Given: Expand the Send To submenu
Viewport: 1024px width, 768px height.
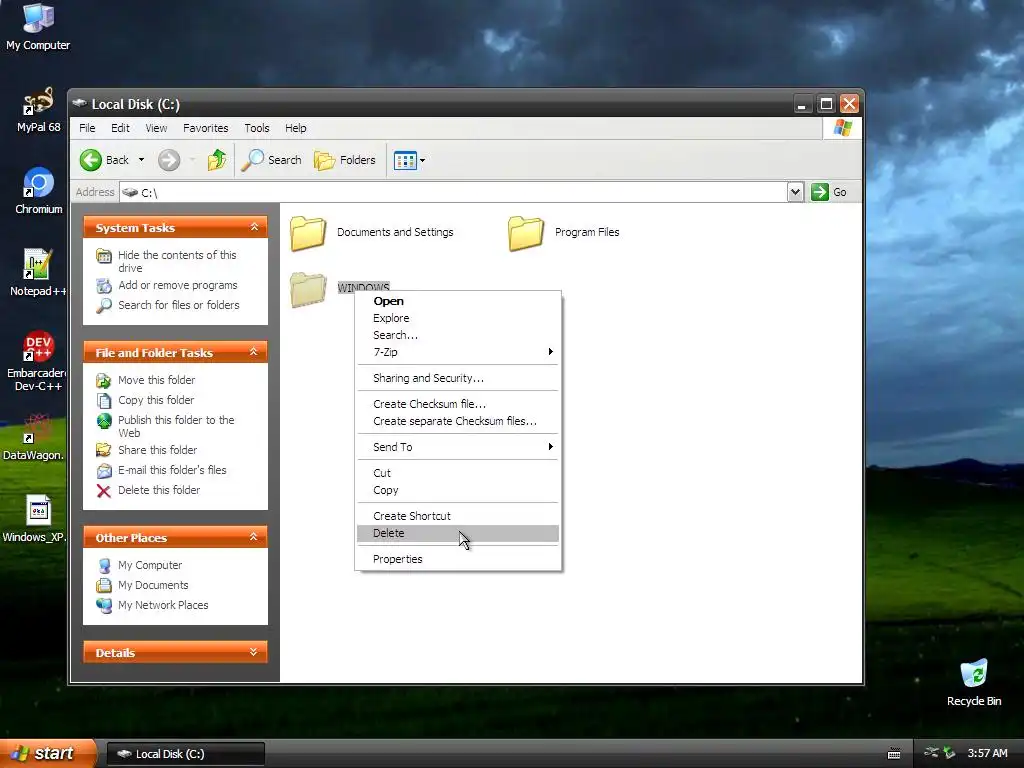Looking at the screenshot, I should click(x=458, y=447).
